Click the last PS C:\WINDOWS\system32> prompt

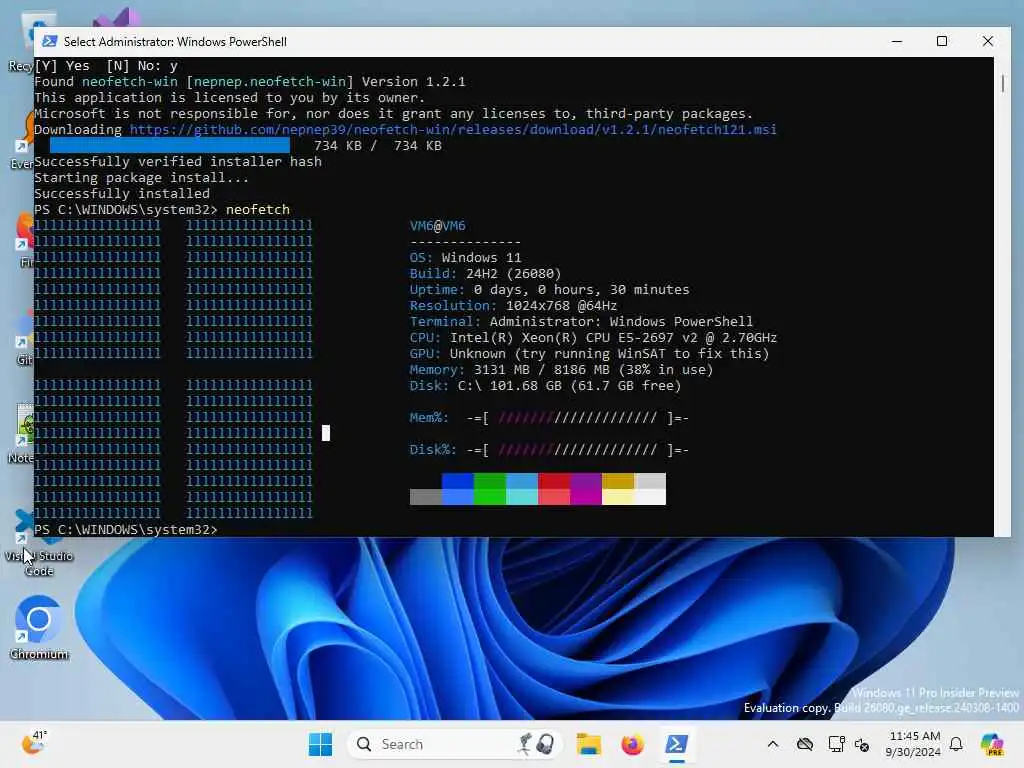tap(125, 530)
